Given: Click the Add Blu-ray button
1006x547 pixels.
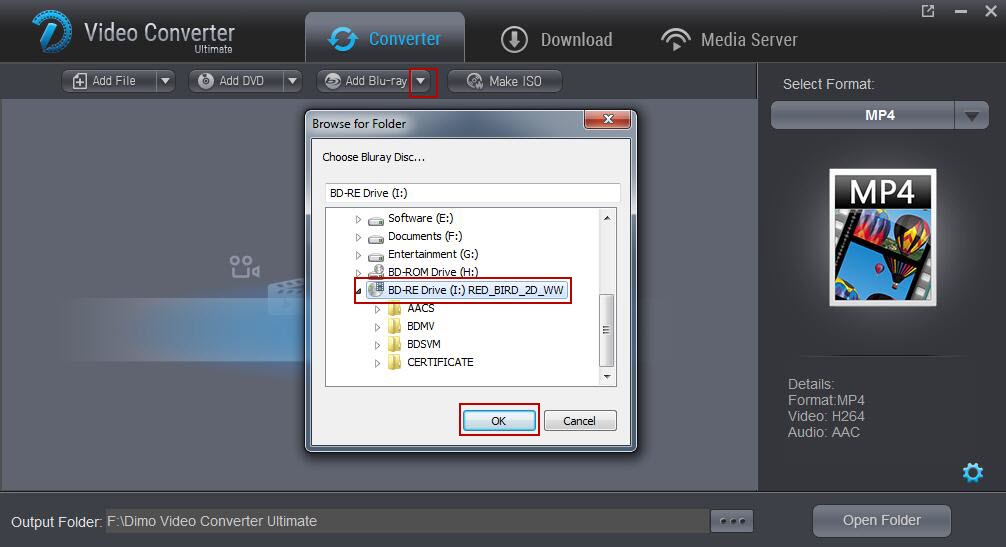Looking at the screenshot, I should coord(365,81).
